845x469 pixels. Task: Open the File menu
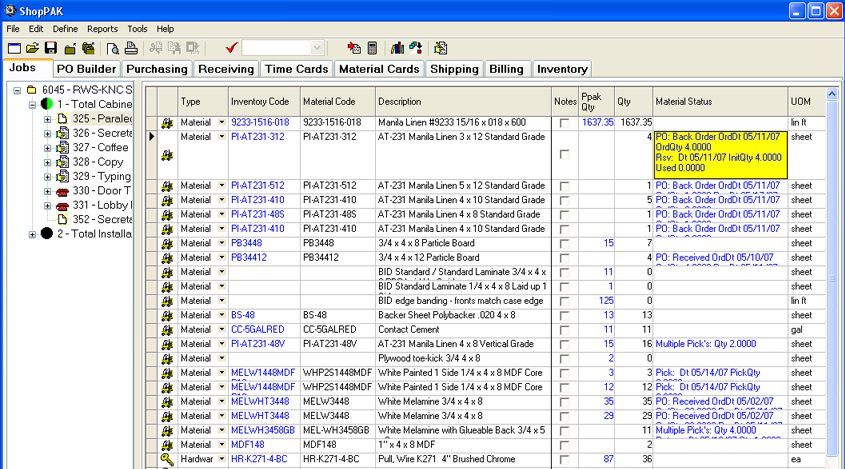[13, 29]
